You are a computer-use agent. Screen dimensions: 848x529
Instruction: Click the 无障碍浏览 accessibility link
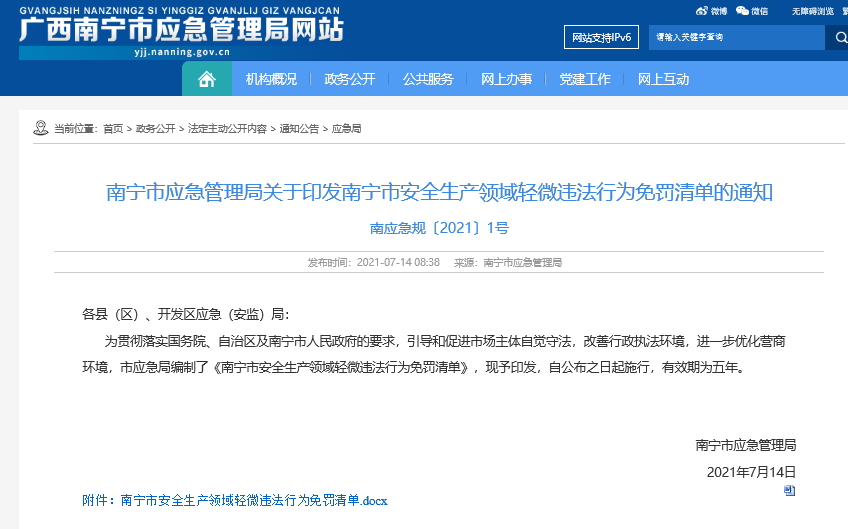812,11
